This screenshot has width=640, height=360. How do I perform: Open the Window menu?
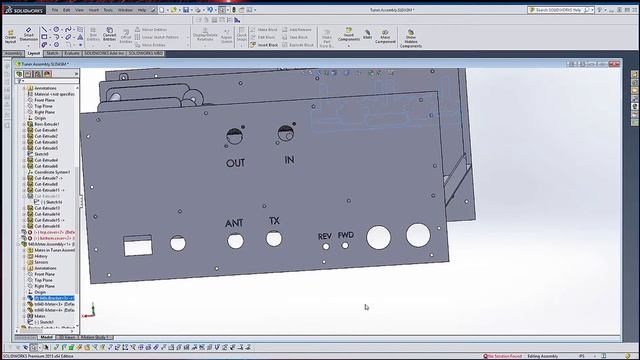(x=125, y=10)
